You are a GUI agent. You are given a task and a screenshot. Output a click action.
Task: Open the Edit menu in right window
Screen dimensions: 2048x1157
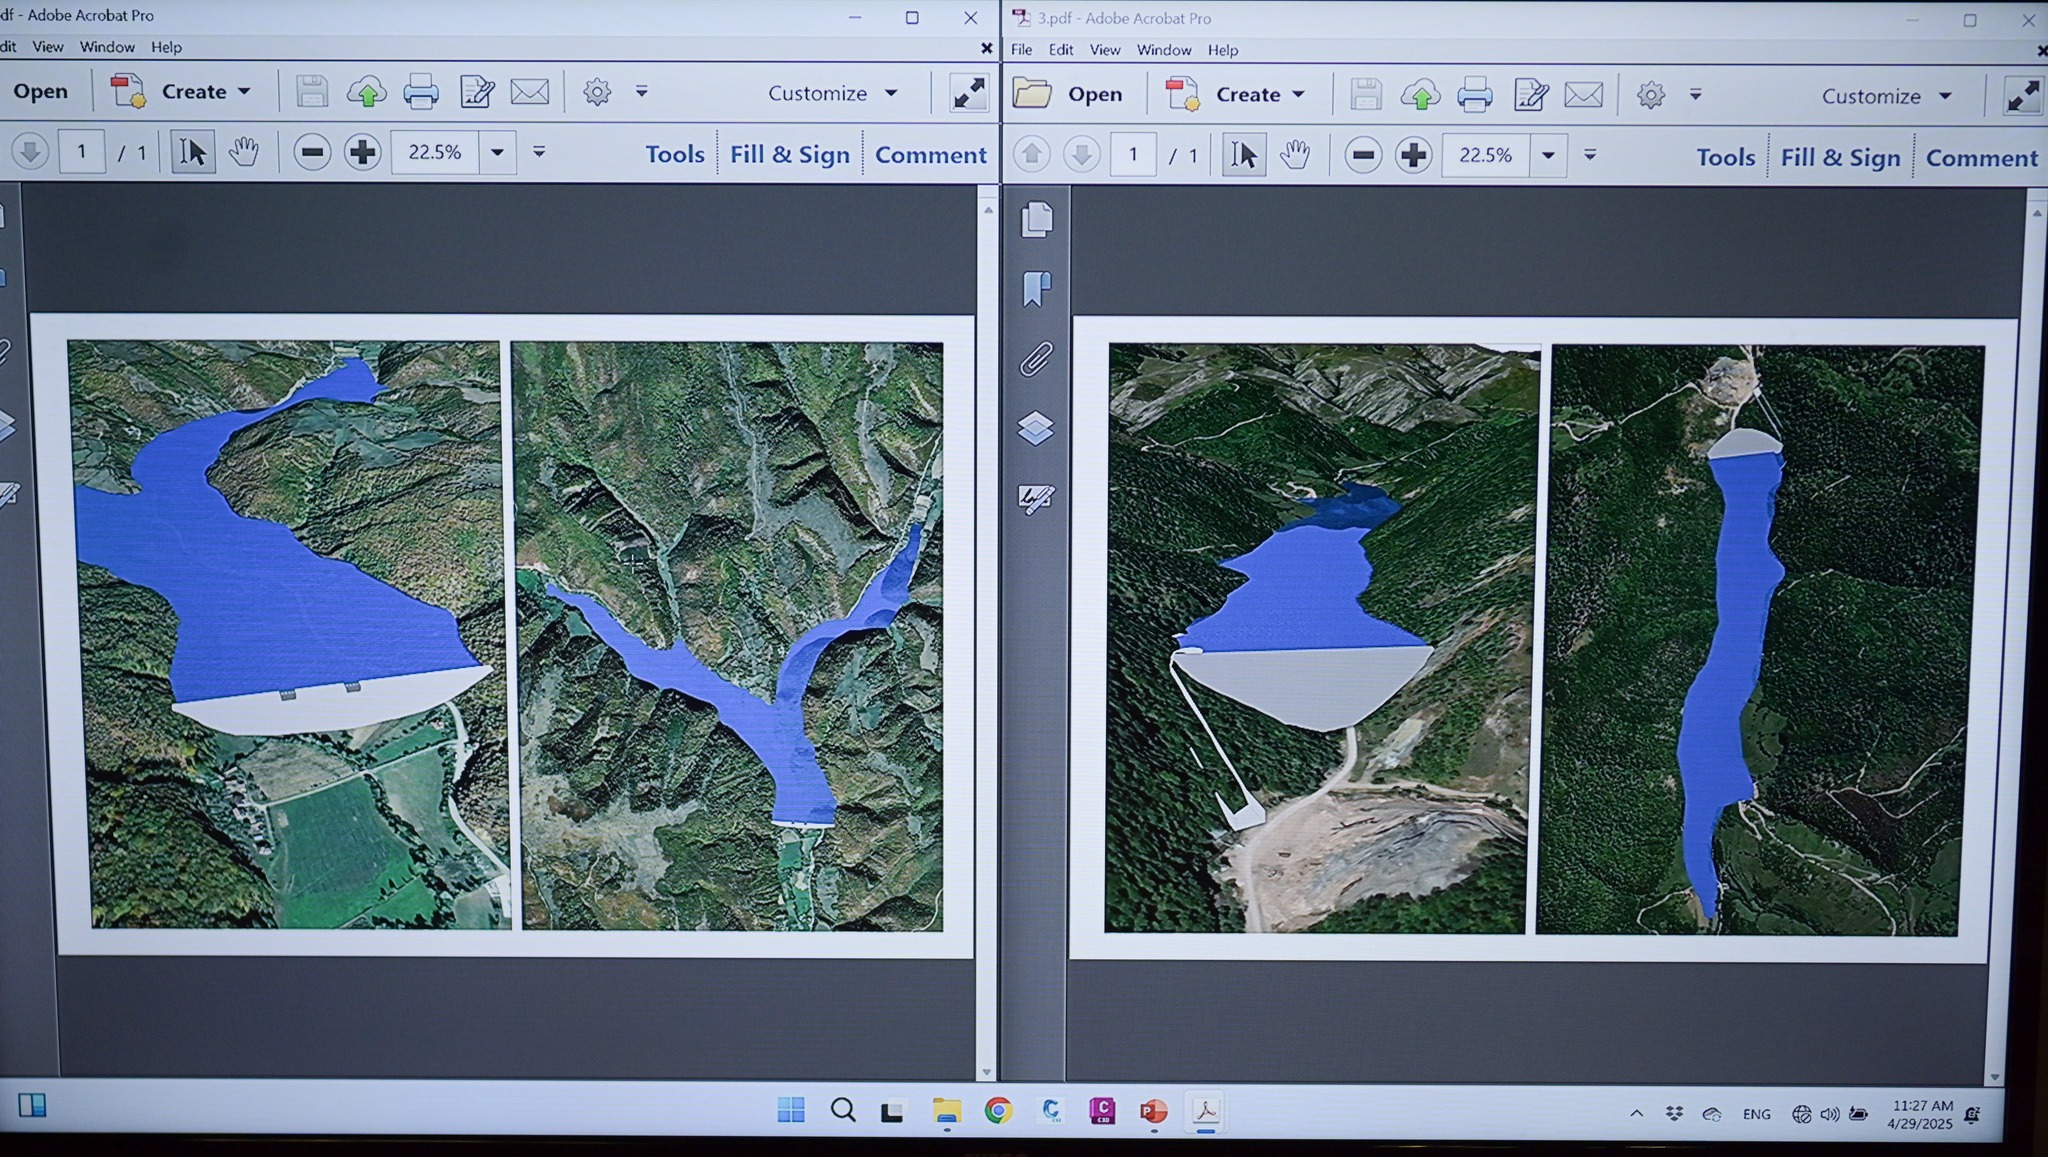(x=1060, y=49)
